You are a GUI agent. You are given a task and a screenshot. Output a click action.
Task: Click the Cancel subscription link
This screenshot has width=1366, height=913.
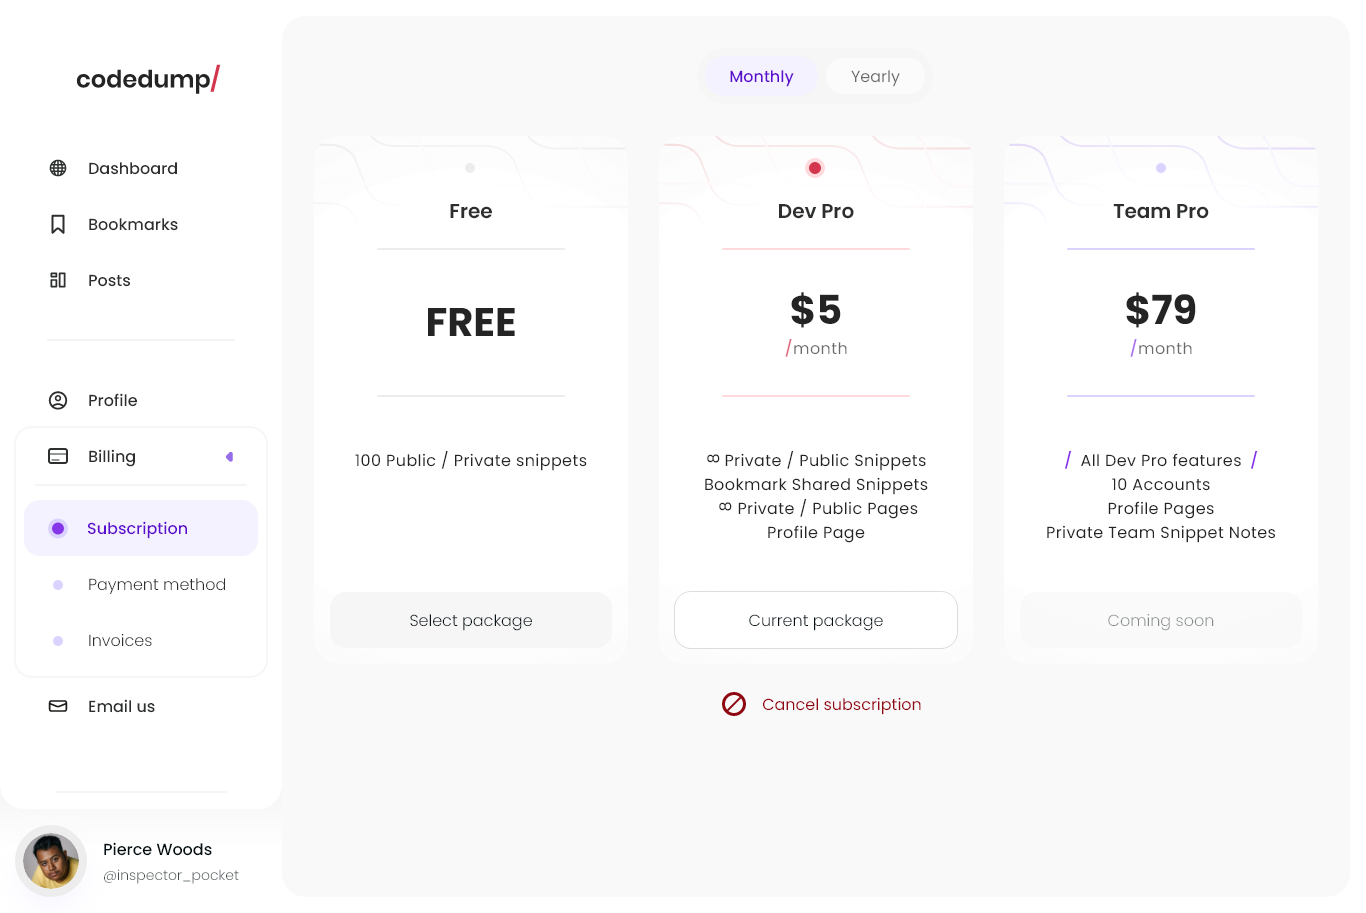842,704
